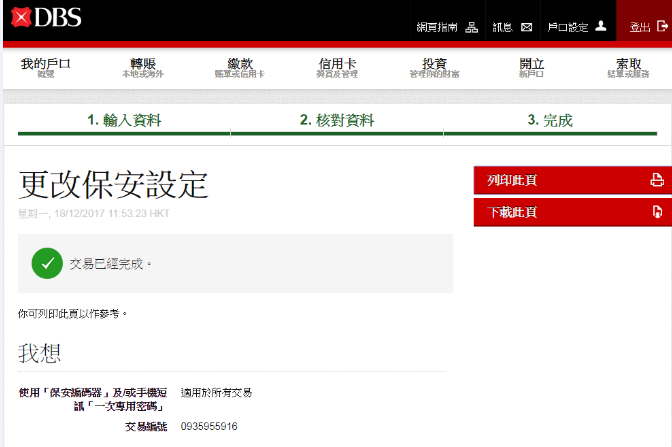Click the transaction number 0935955916

pyautogui.click(x=209, y=427)
